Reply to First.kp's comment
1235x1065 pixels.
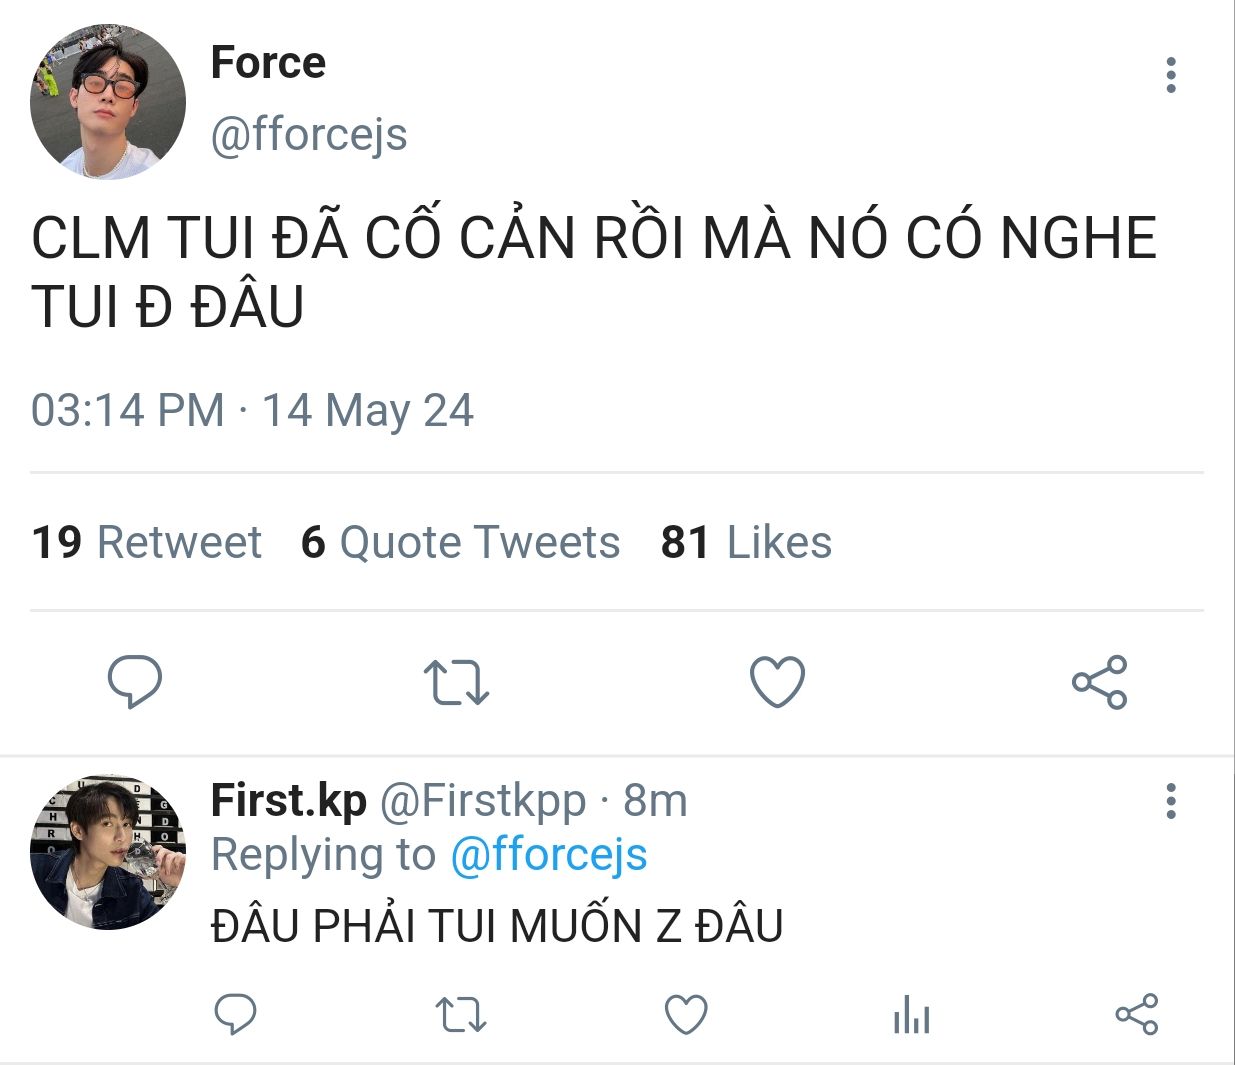click(x=236, y=1015)
